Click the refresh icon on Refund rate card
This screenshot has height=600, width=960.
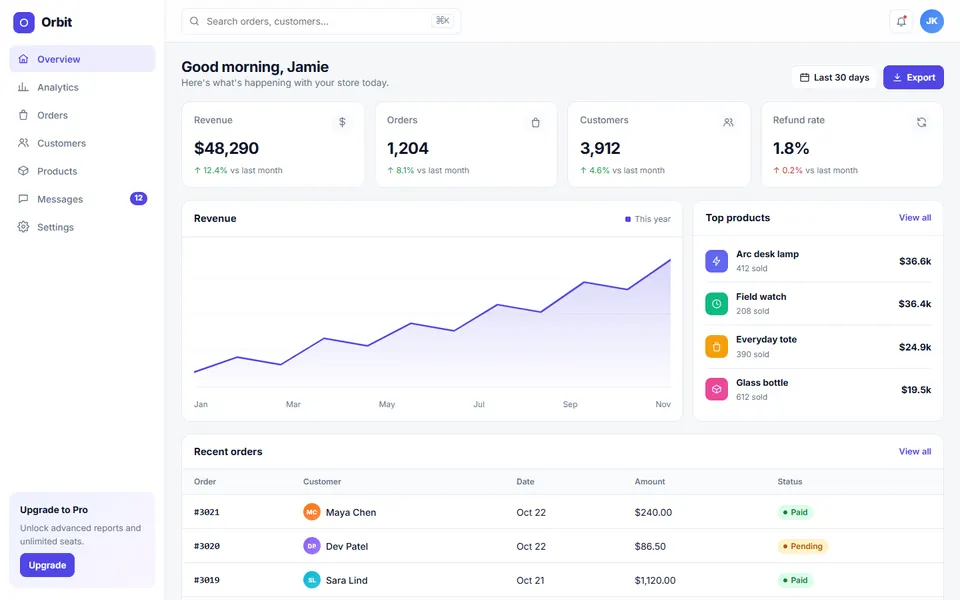921,122
